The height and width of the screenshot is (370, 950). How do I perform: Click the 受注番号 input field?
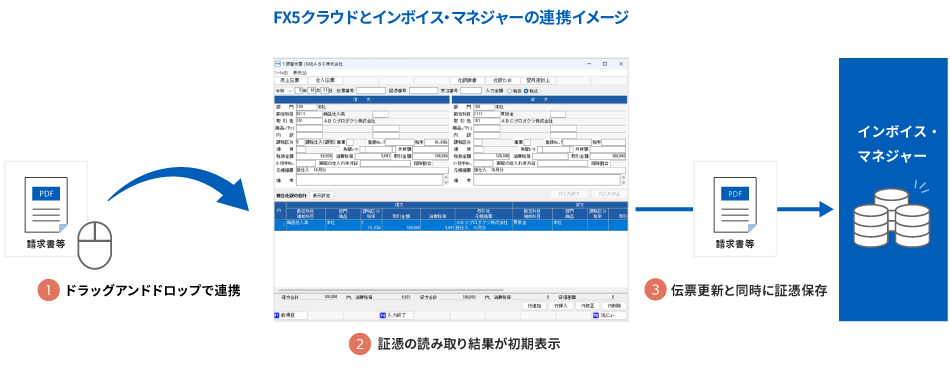pyautogui.click(x=471, y=91)
